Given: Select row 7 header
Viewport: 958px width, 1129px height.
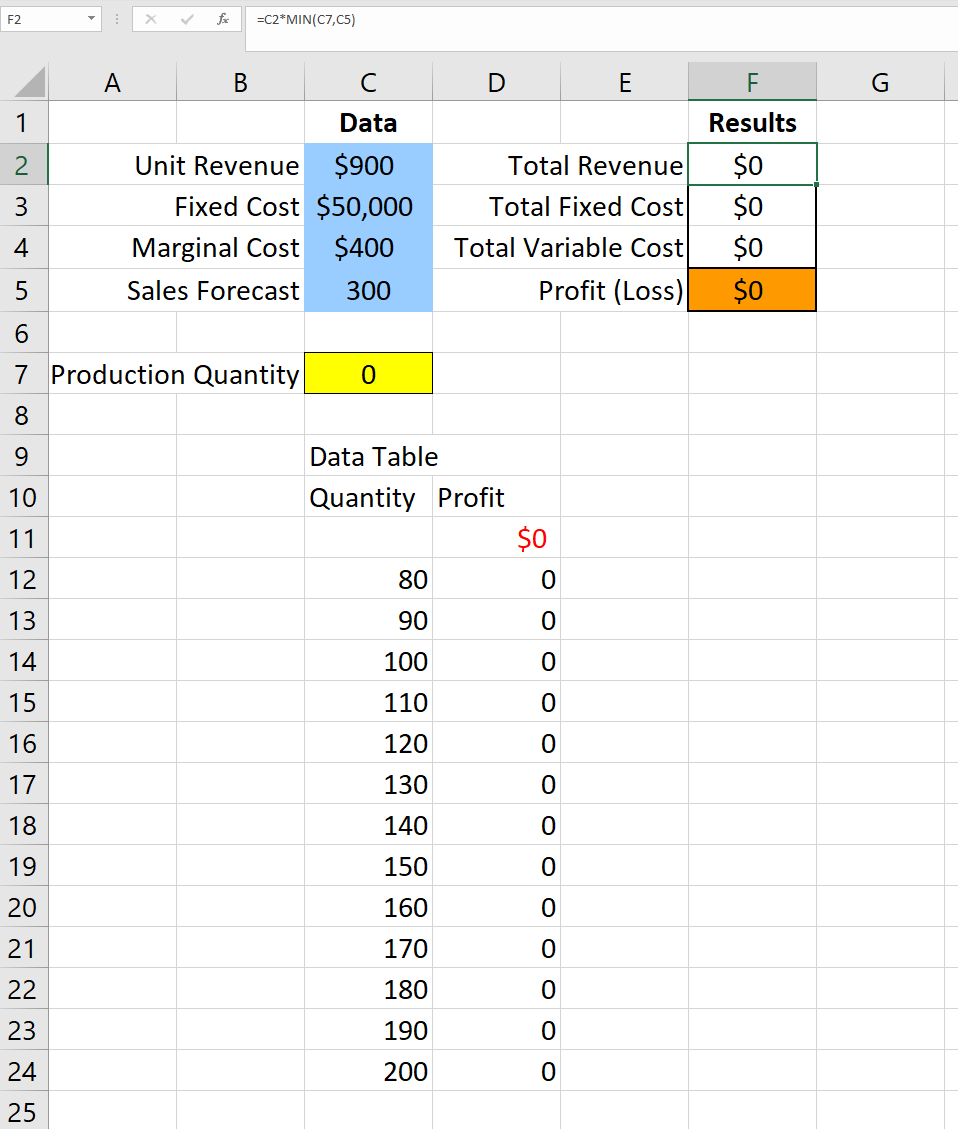Looking at the screenshot, I should coord(24,373).
